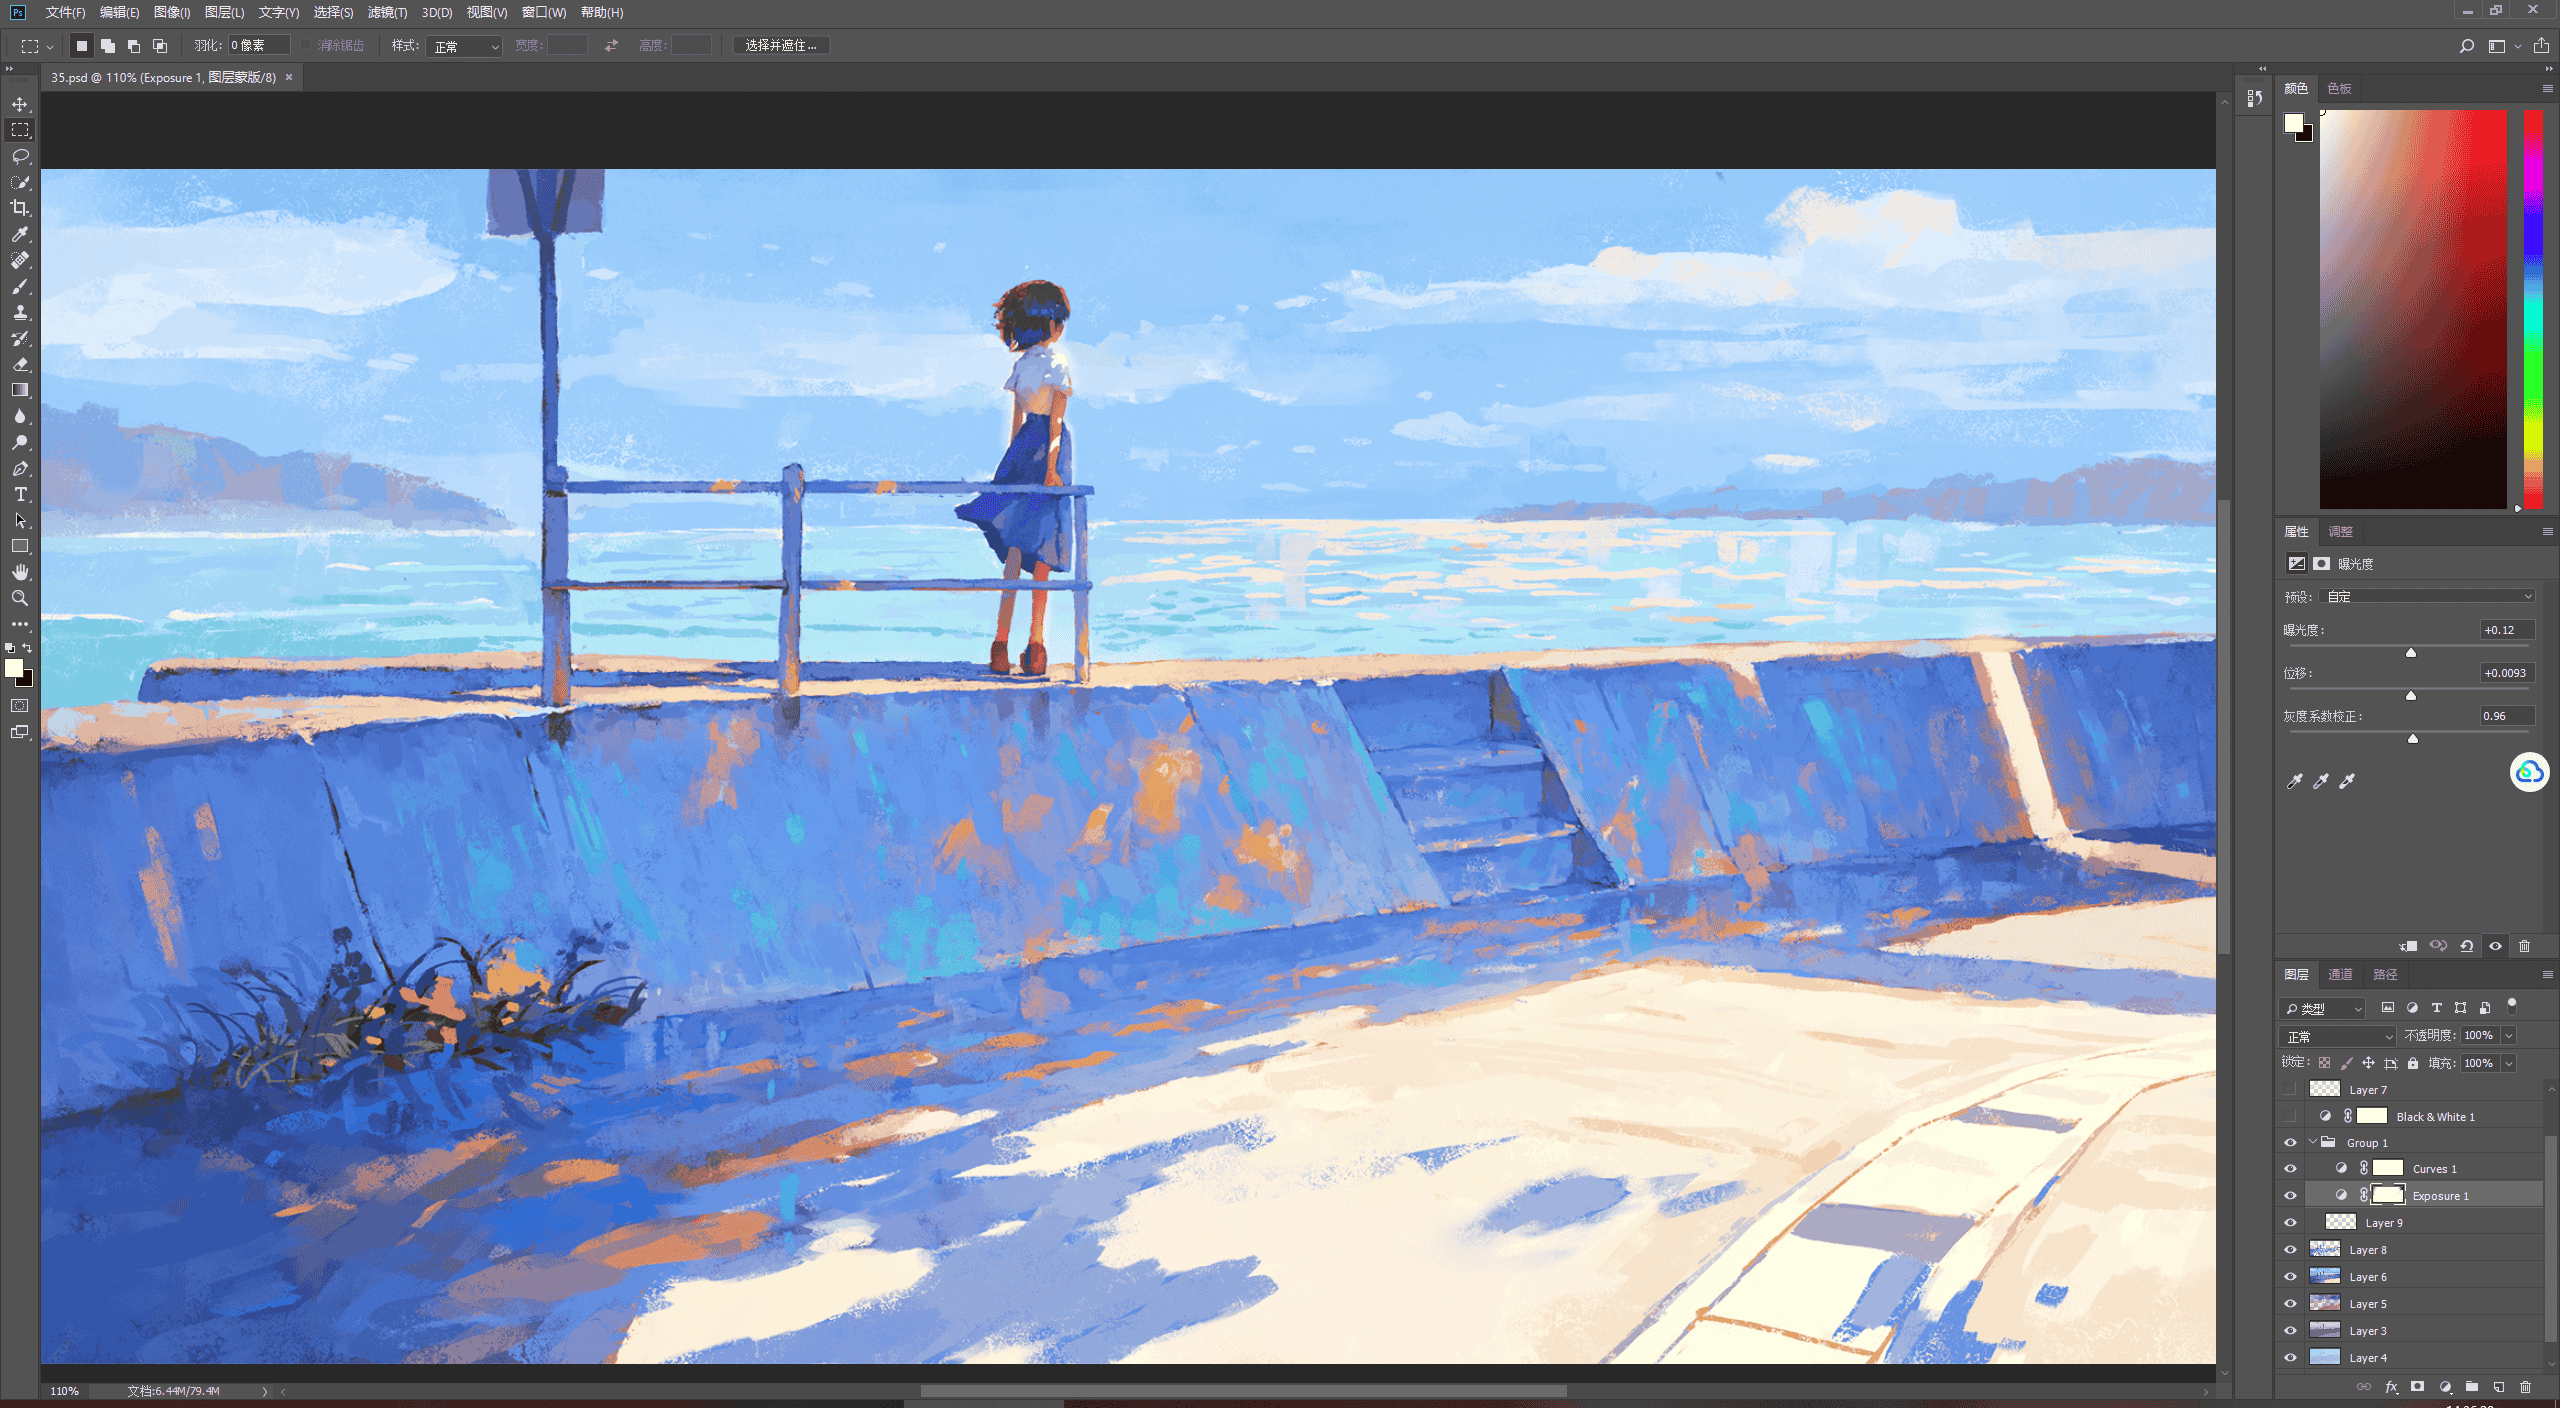Create a new layer via icon
The width and height of the screenshot is (2560, 1408).
(x=2498, y=1387)
